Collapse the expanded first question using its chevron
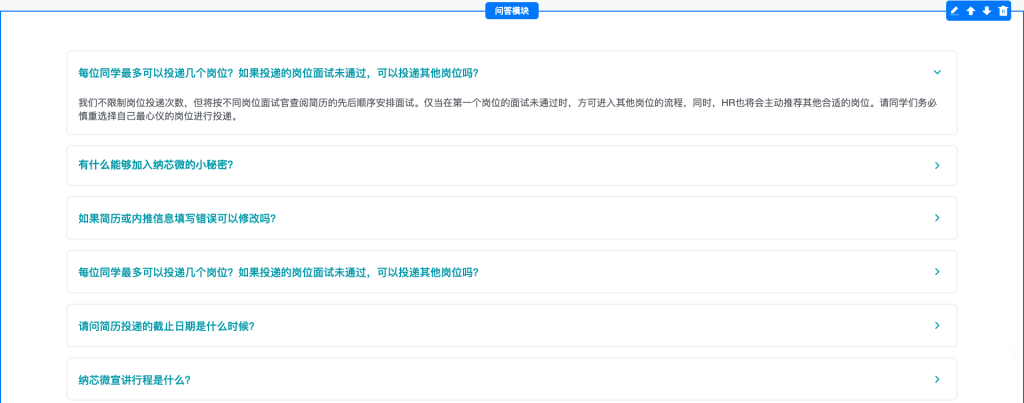The image size is (1024, 403). (937, 72)
